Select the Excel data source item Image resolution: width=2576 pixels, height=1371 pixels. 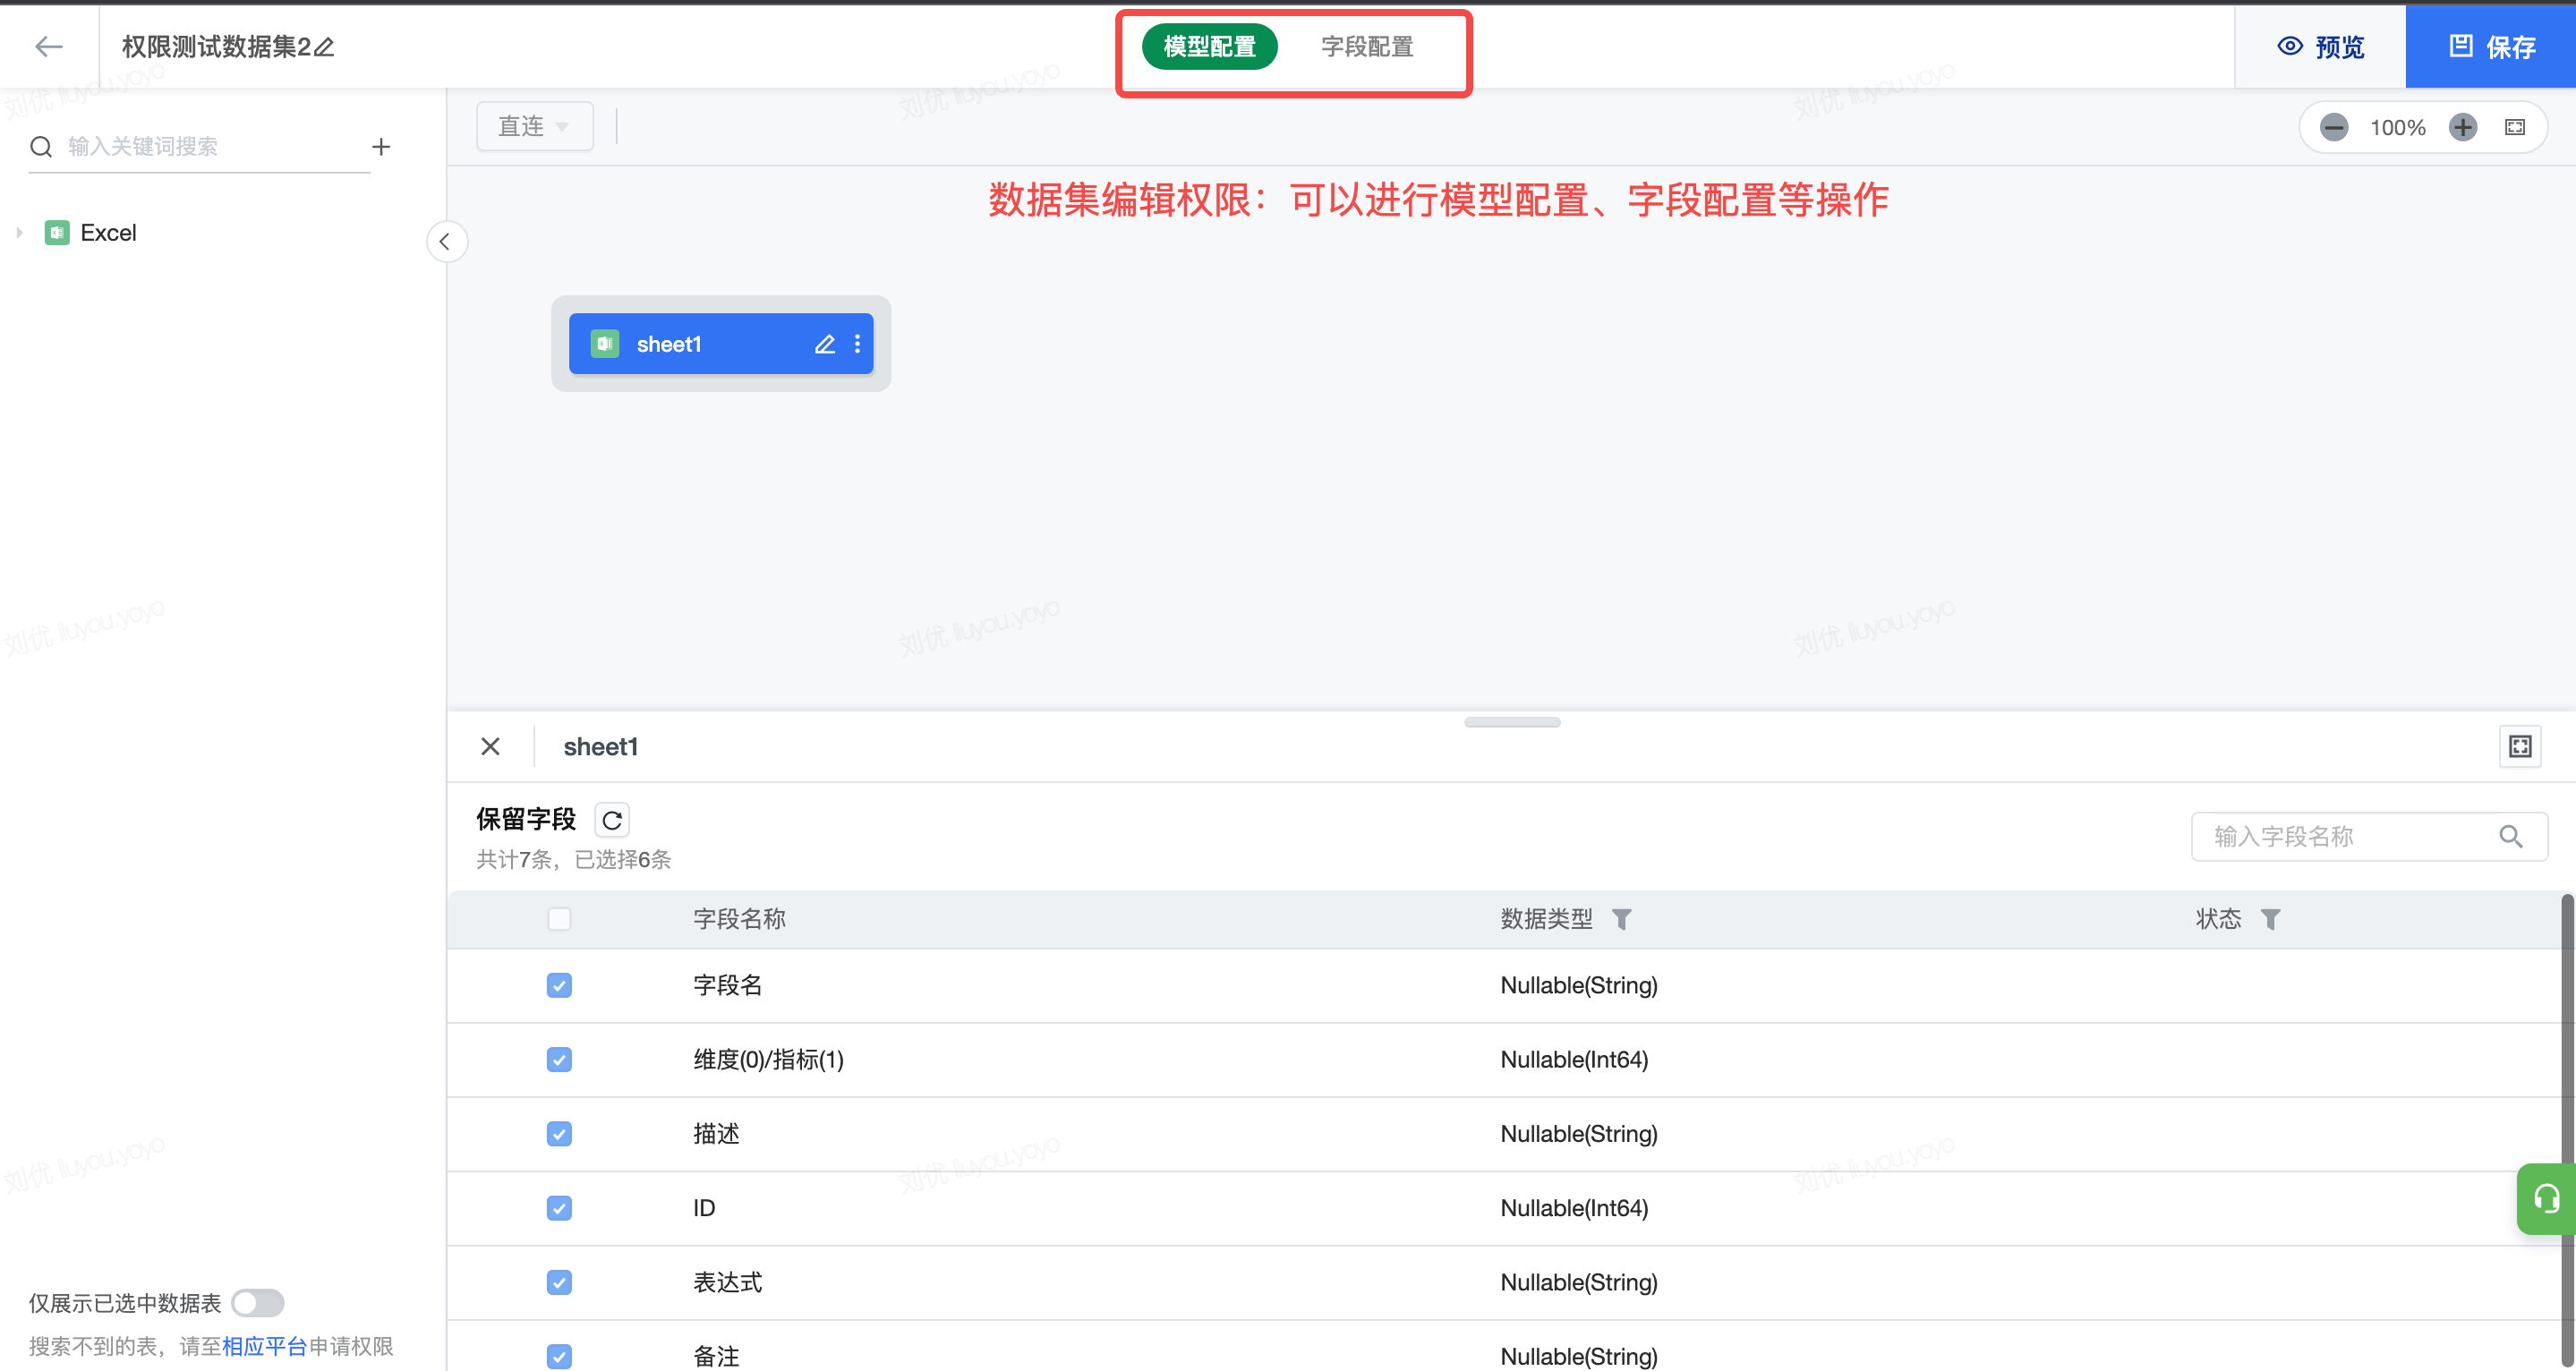click(x=108, y=233)
